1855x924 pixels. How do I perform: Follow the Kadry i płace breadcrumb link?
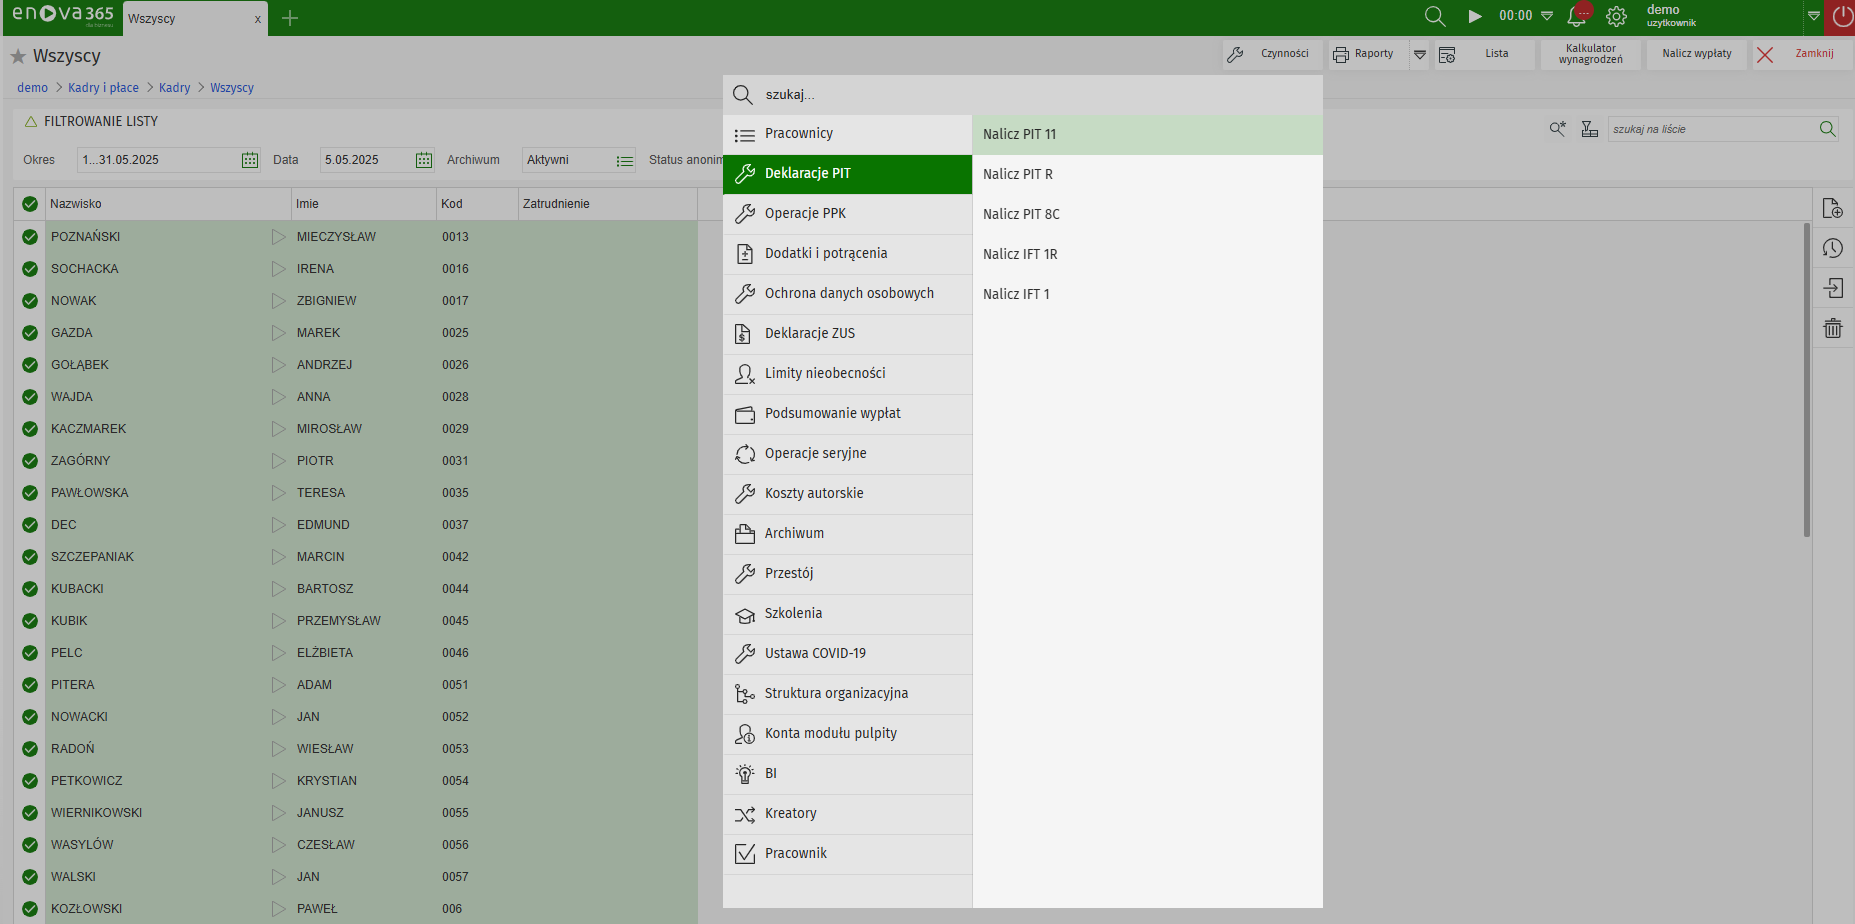pyautogui.click(x=103, y=88)
